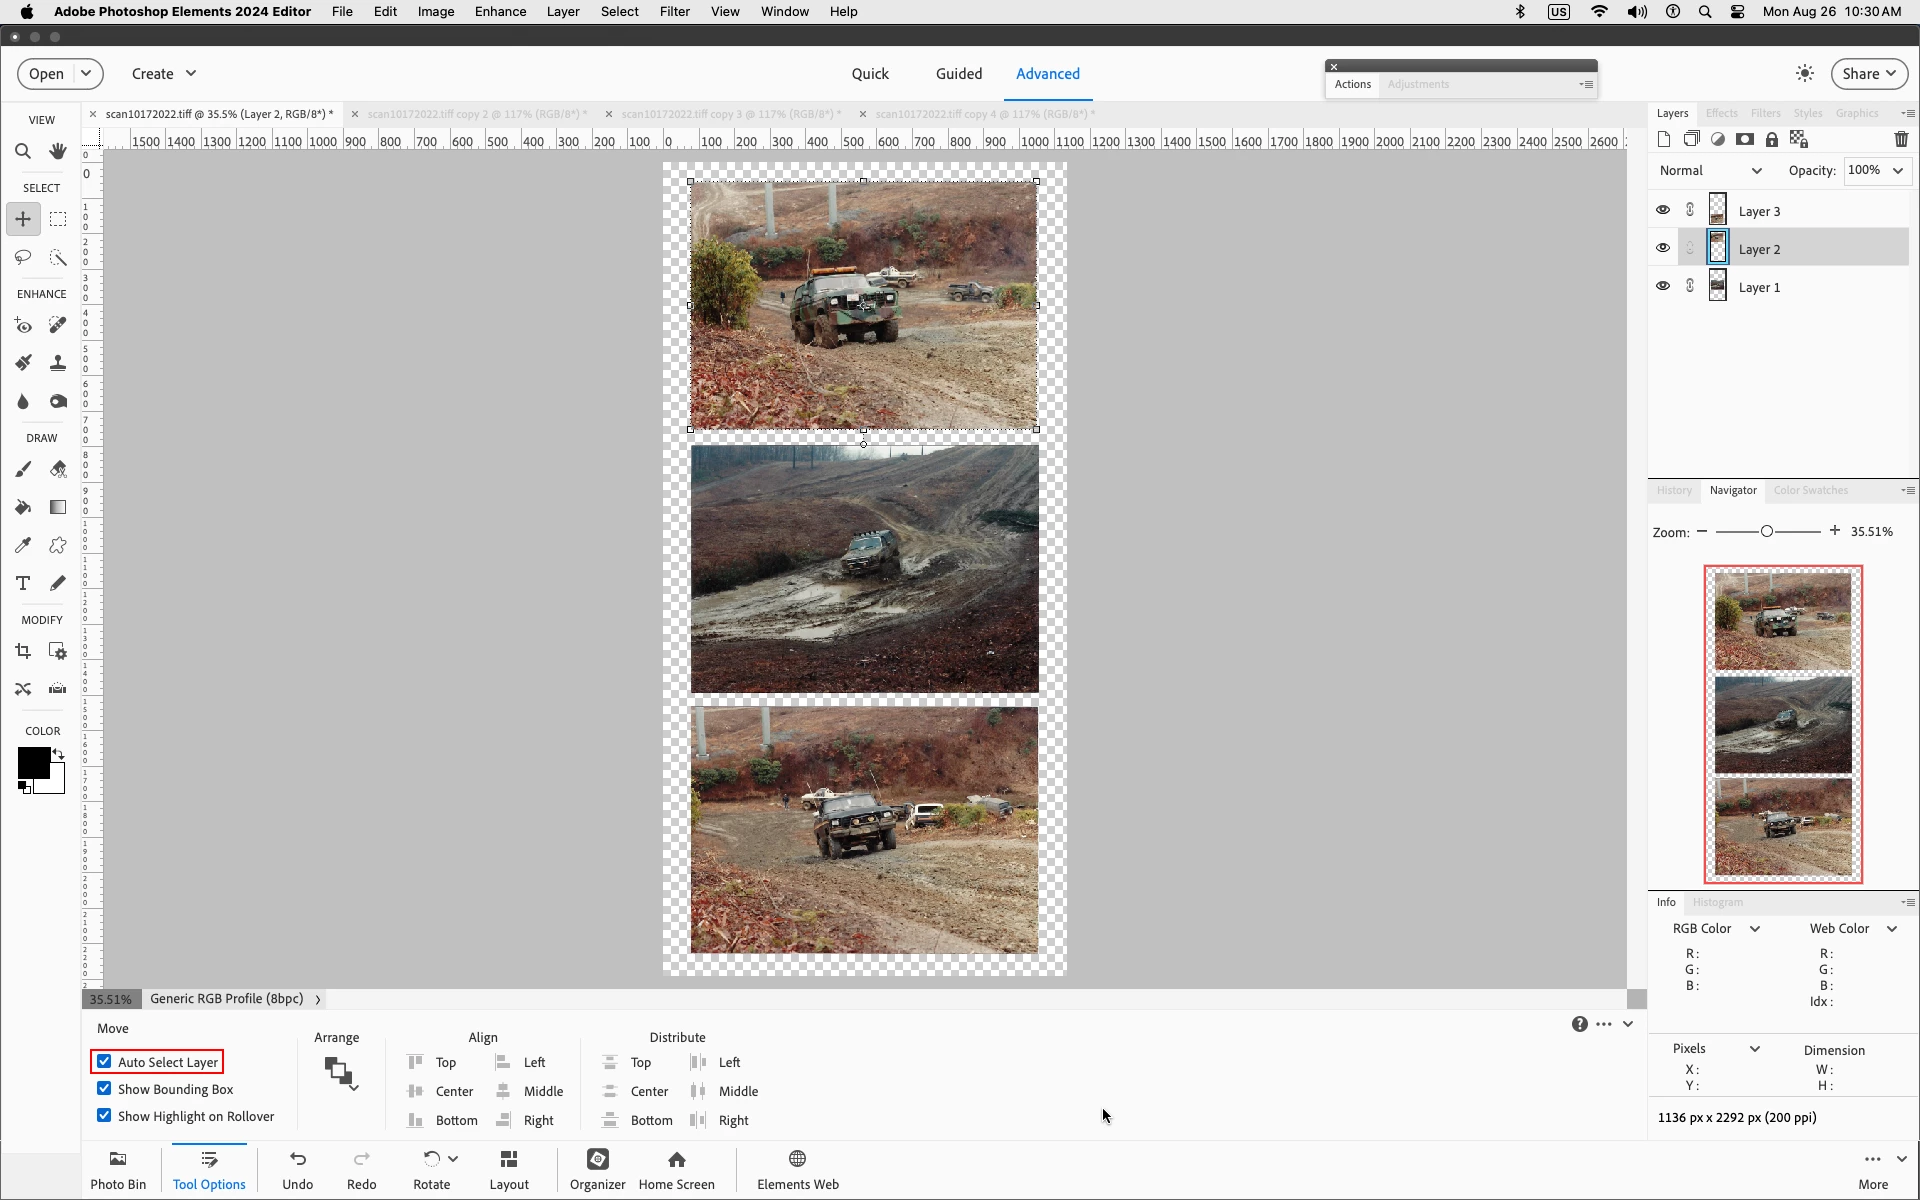Click the delete layer trash icon
The height and width of the screenshot is (1200, 1920).
(1901, 140)
